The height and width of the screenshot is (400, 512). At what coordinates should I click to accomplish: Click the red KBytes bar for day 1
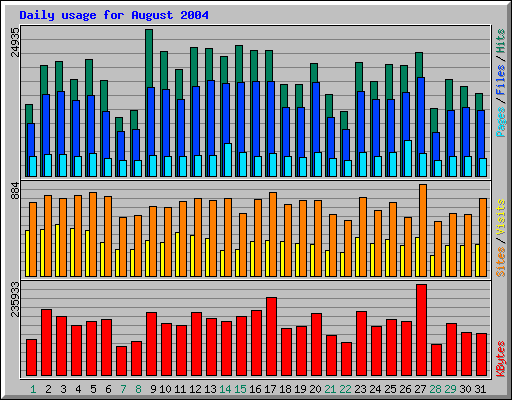(x=31, y=358)
